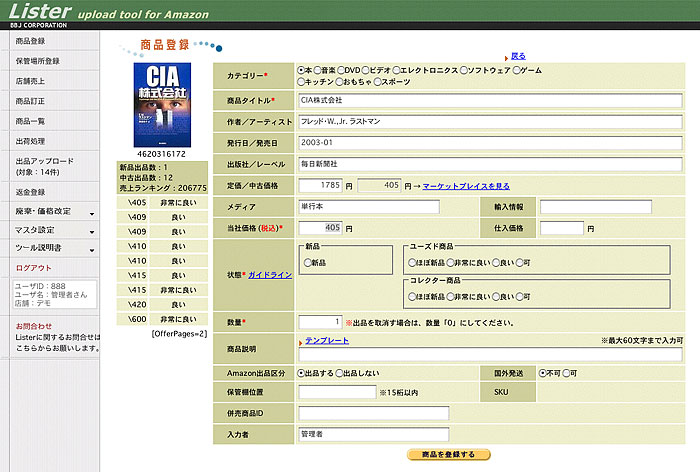Click the \420 良い offer row
The image size is (700, 472).
click(162, 305)
